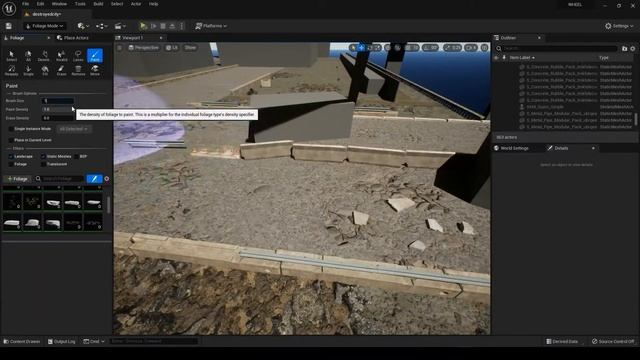
Task: Click the Brush Size value slider
Action: point(58,101)
